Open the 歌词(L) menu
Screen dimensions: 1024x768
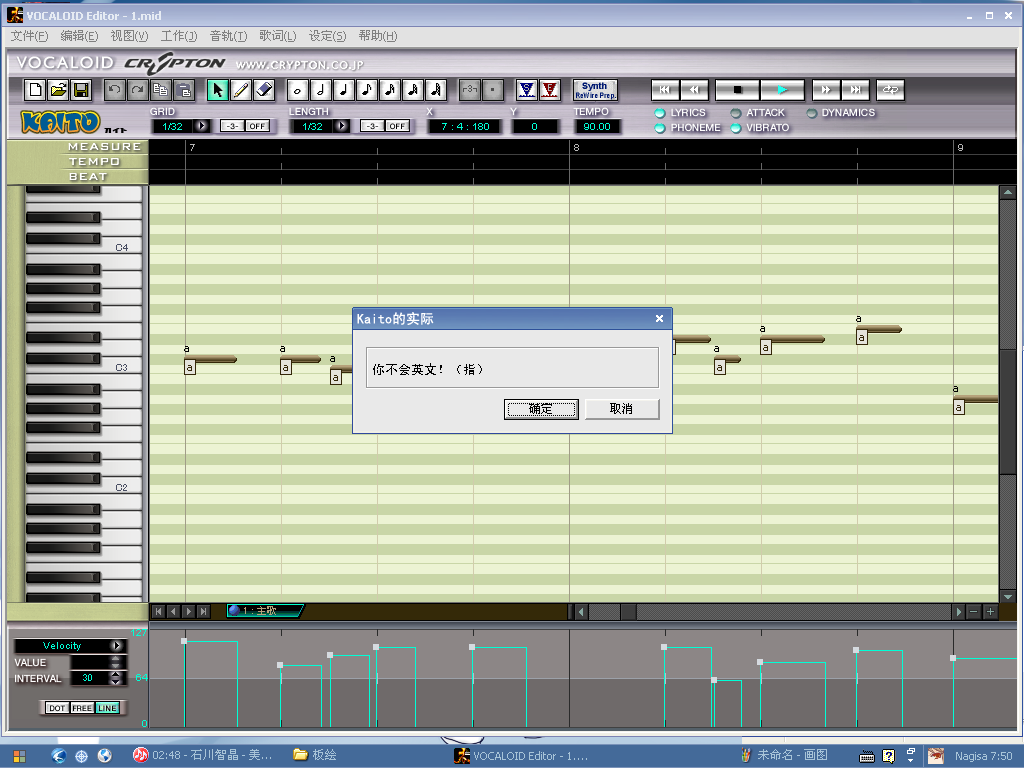pyautogui.click(x=278, y=36)
